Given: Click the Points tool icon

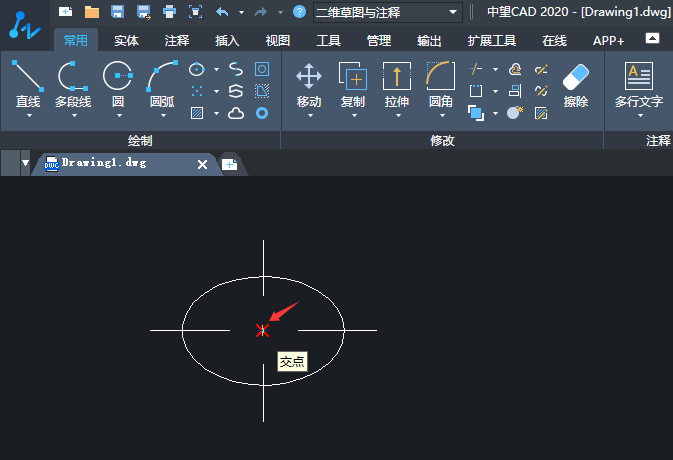Looking at the screenshot, I should [x=197, y=91].
